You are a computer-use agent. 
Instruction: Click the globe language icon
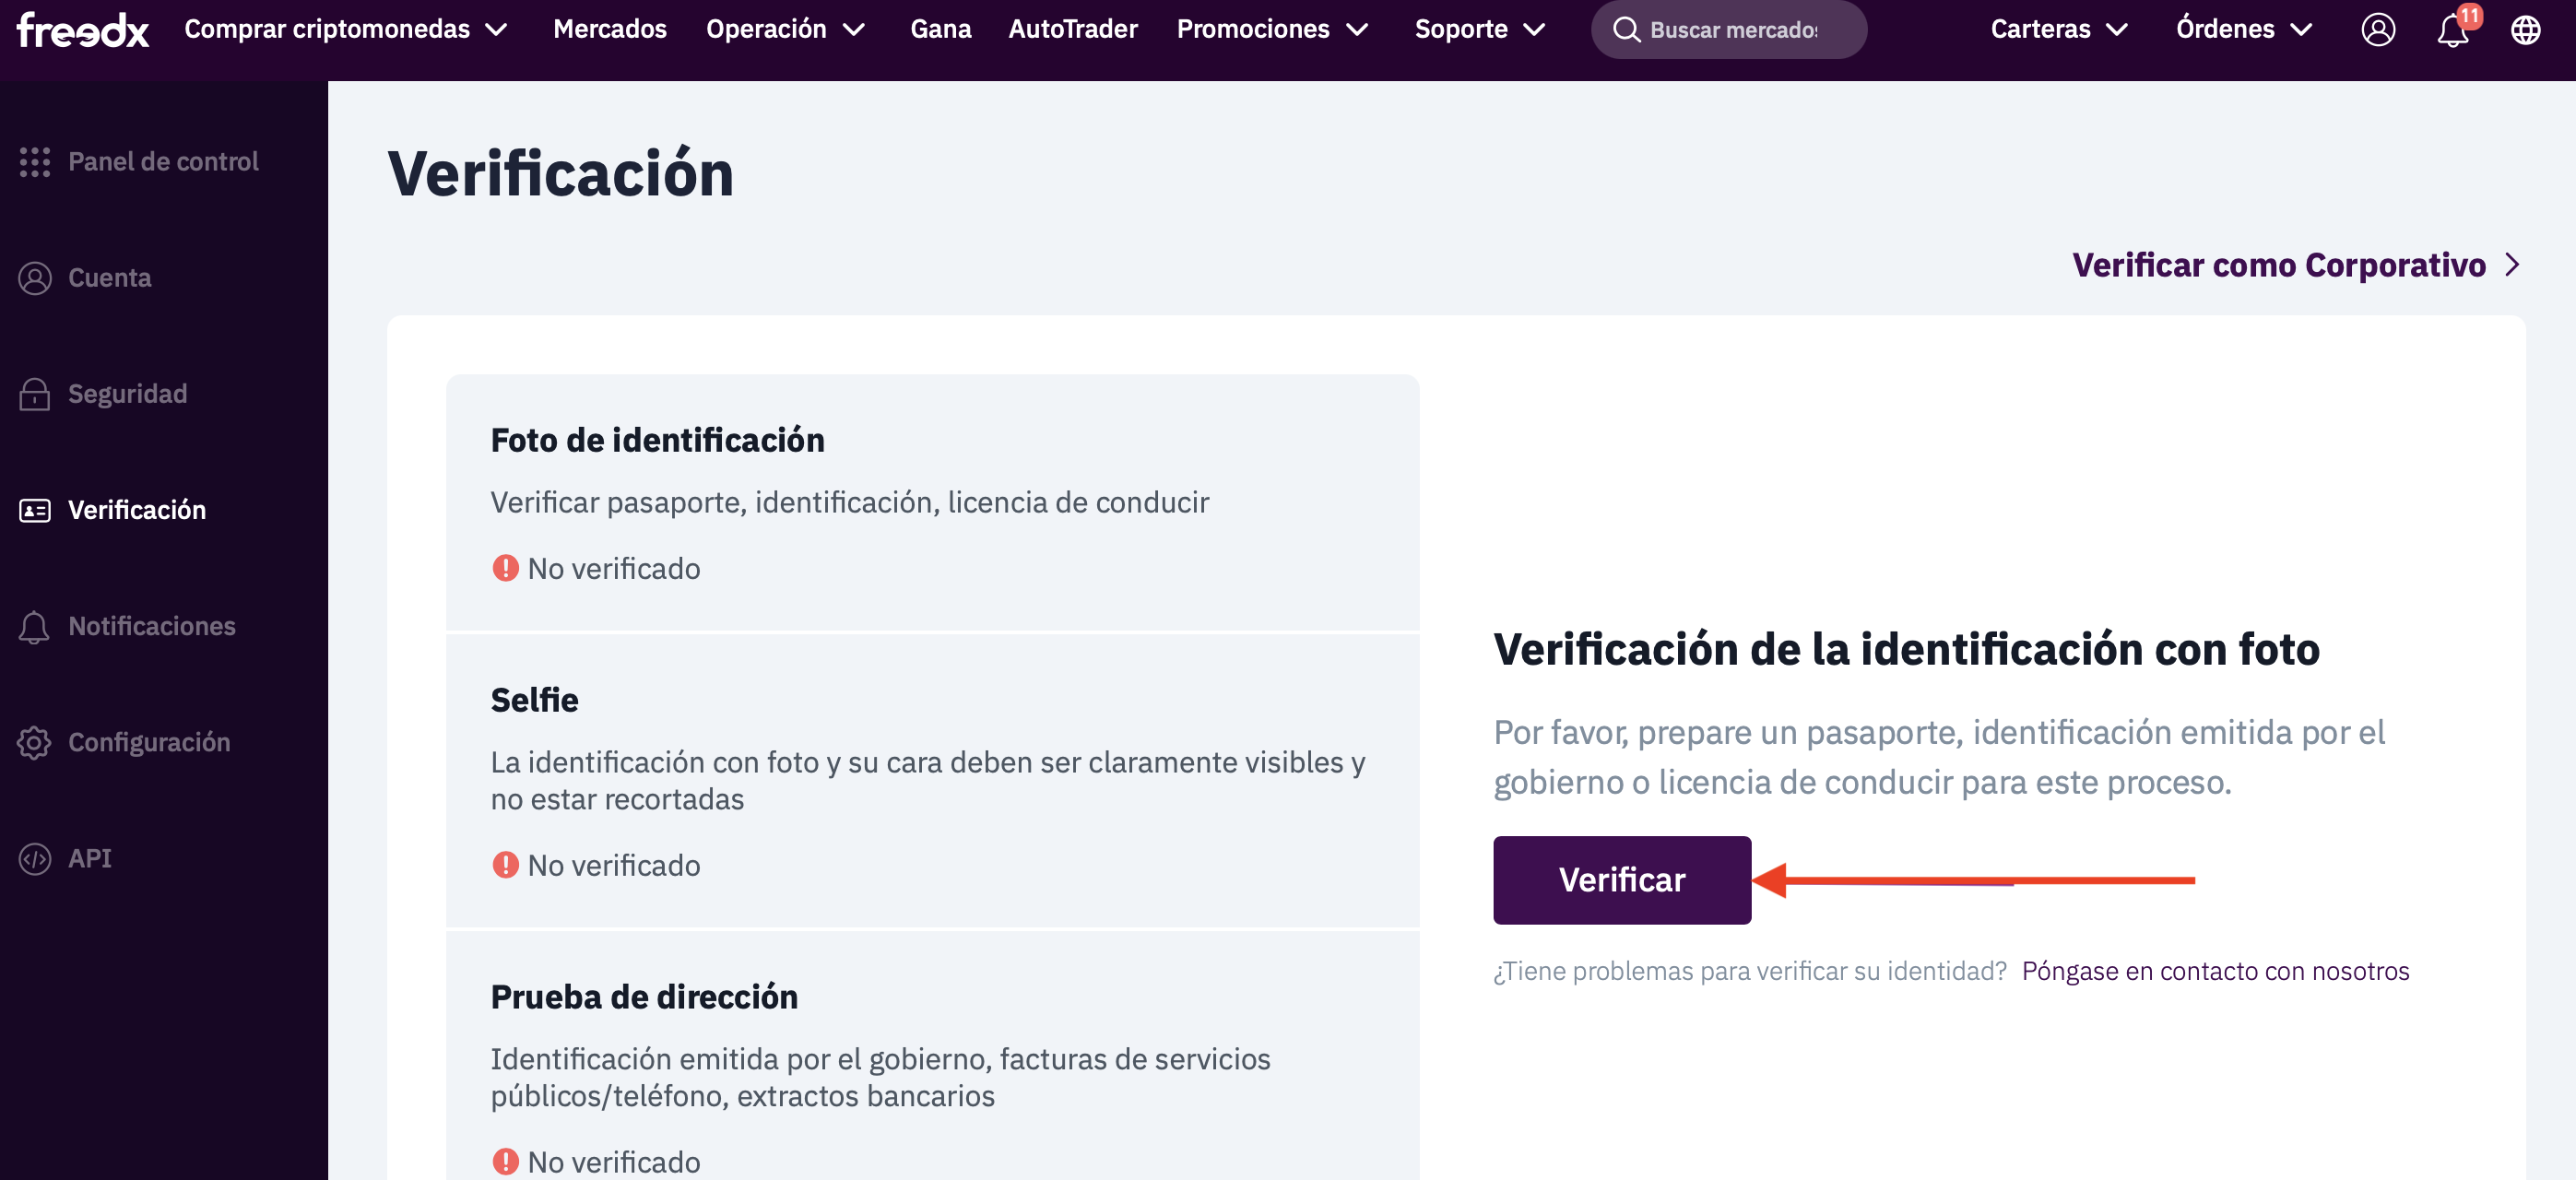[2525, 30]
